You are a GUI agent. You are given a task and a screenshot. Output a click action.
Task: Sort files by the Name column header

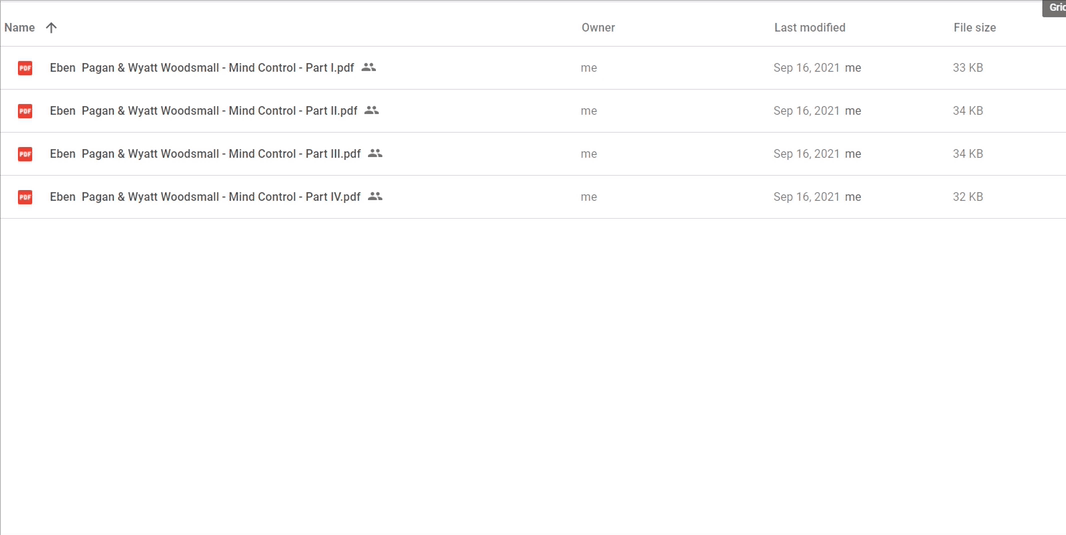[x=20, y=28]
